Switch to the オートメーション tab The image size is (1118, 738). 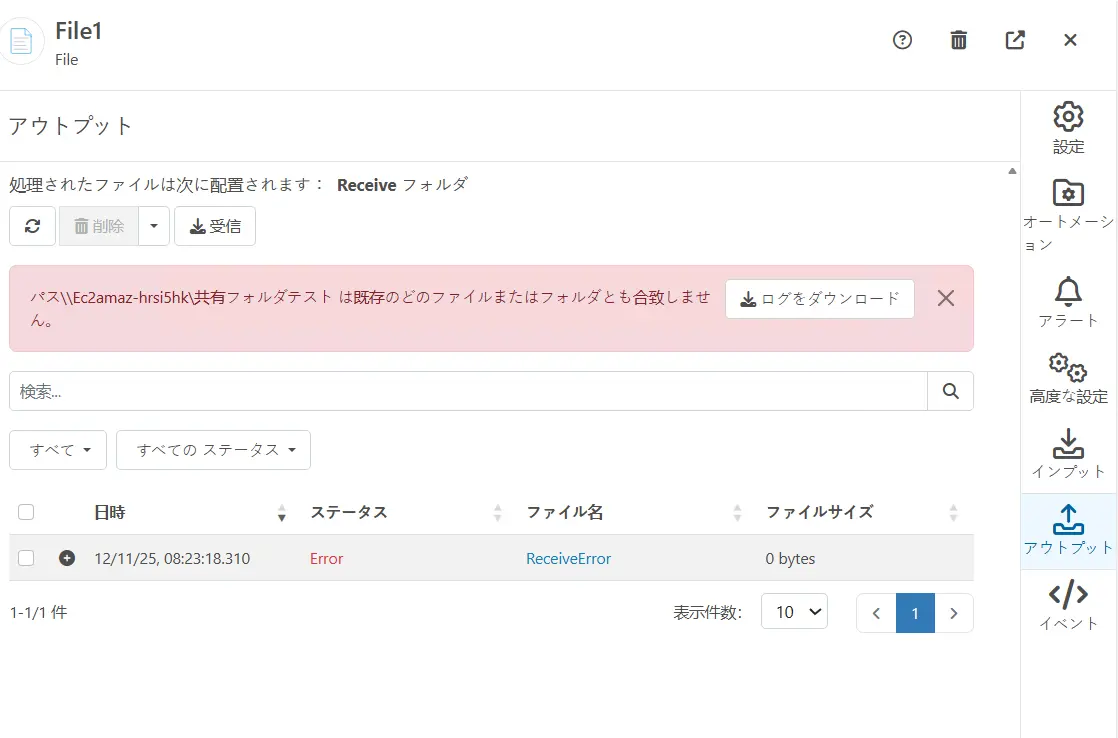click(x=1068, y=215)
